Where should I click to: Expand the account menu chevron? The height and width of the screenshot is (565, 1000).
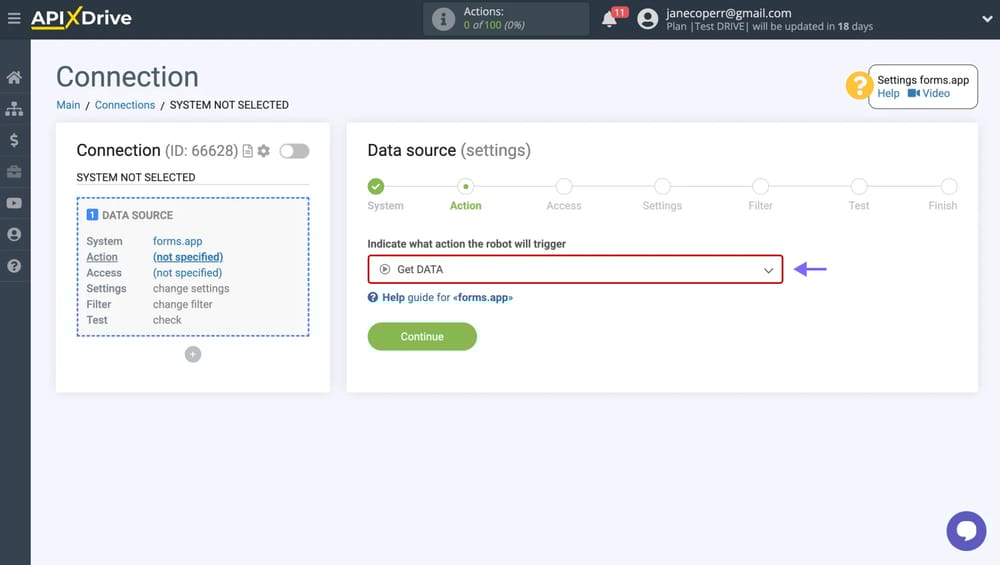click(985, 18)
